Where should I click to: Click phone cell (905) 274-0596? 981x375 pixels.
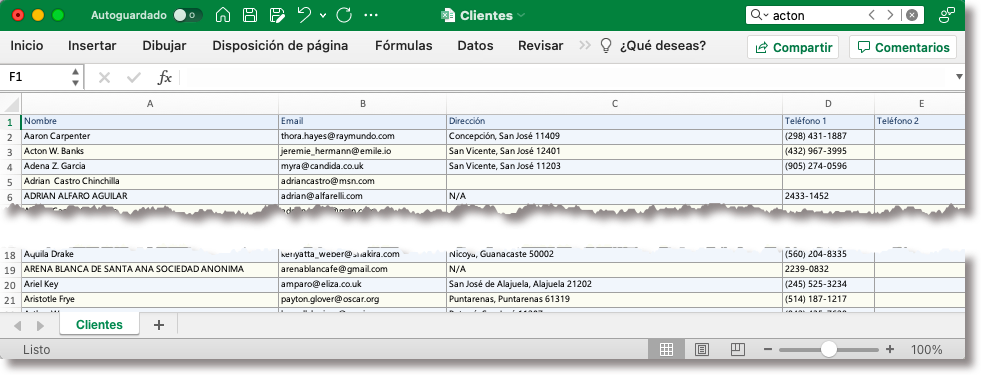[828, 166]
